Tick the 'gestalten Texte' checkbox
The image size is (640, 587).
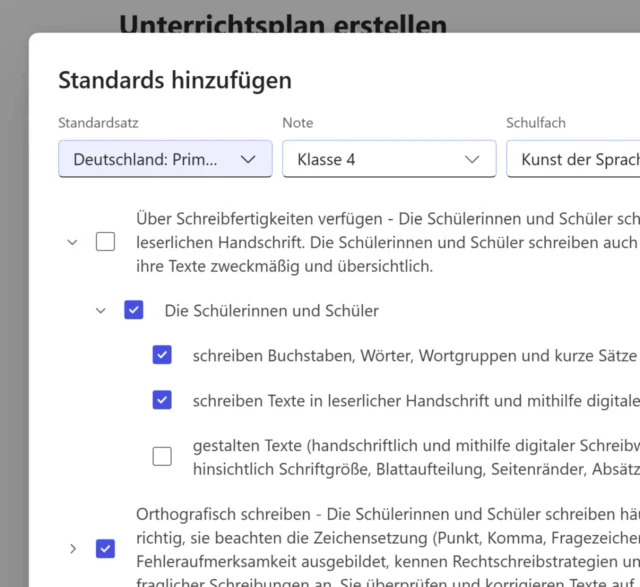point(162,456)
